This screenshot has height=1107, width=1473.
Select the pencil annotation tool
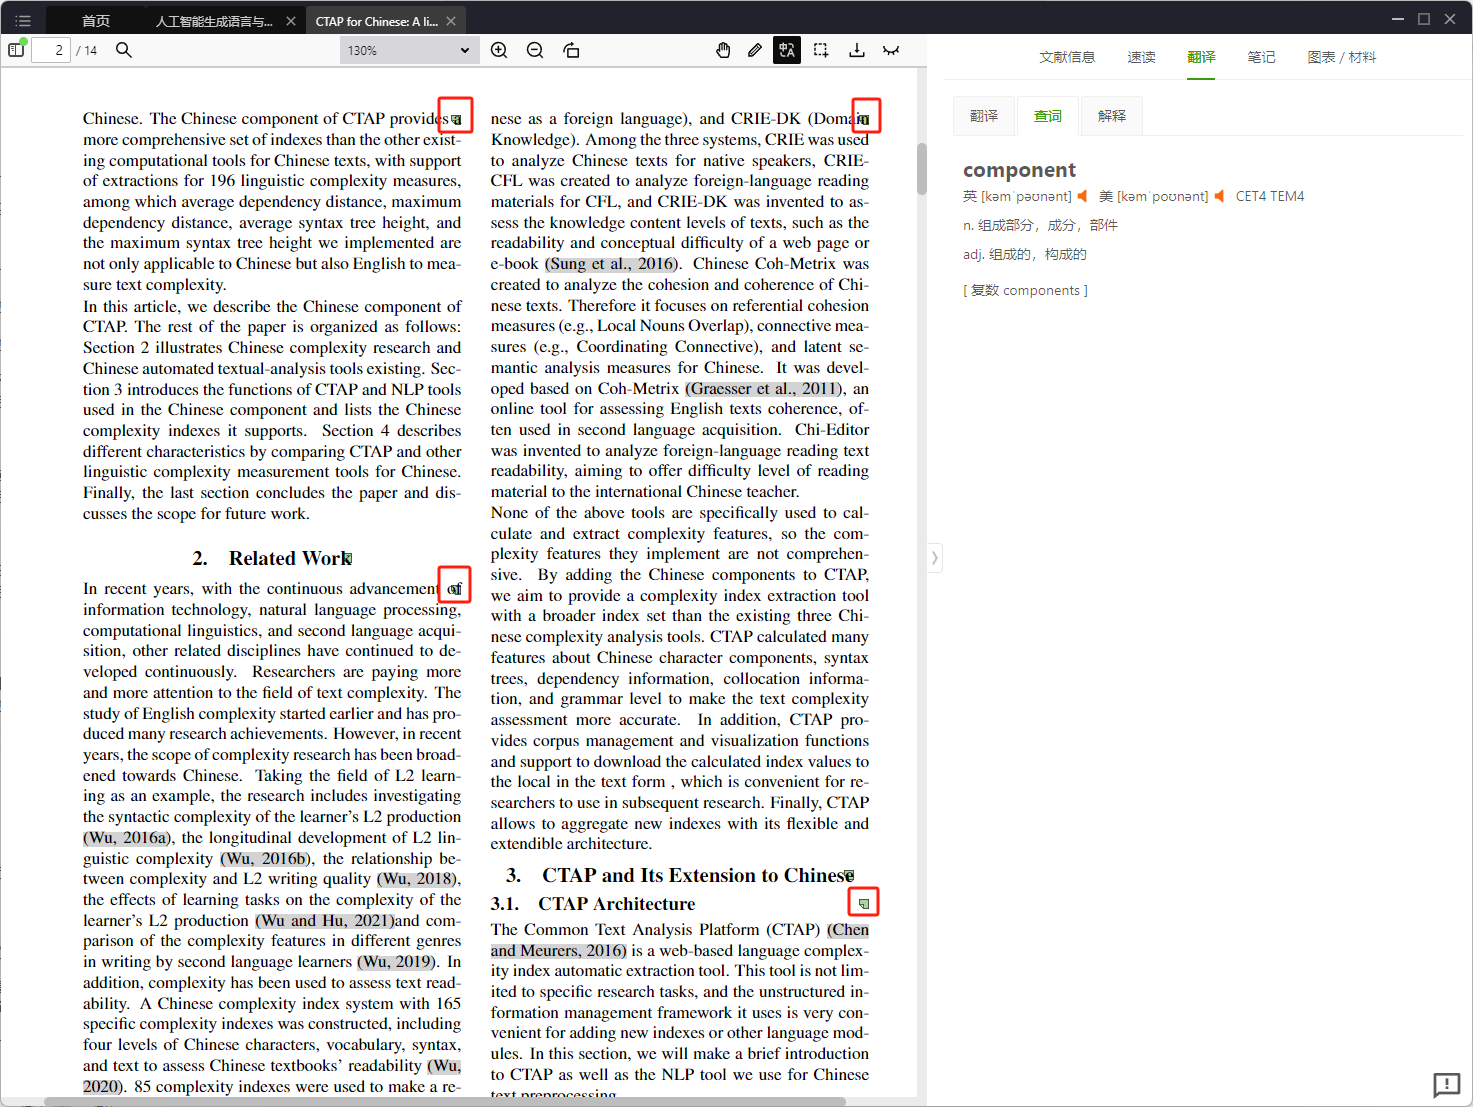(755, 50)
